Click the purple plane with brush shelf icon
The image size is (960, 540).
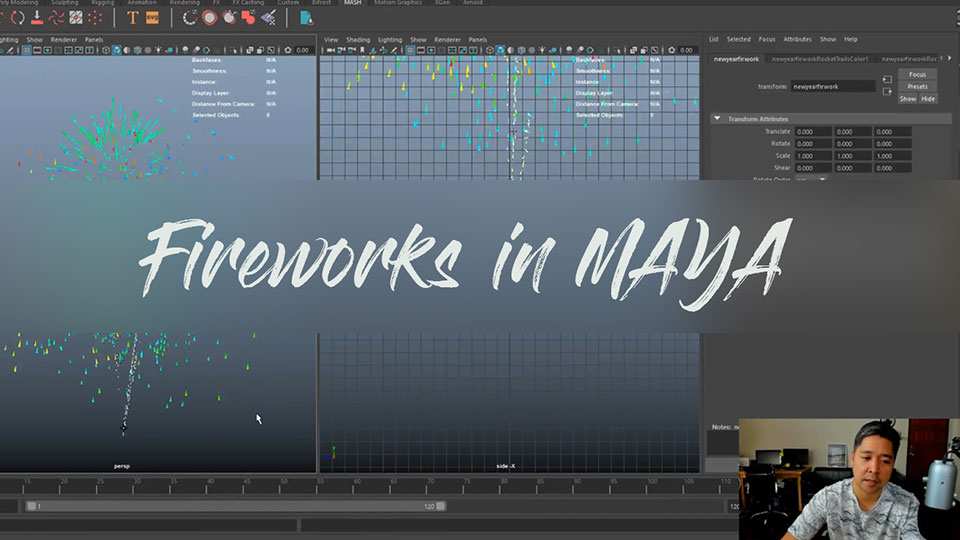[268, 18]
